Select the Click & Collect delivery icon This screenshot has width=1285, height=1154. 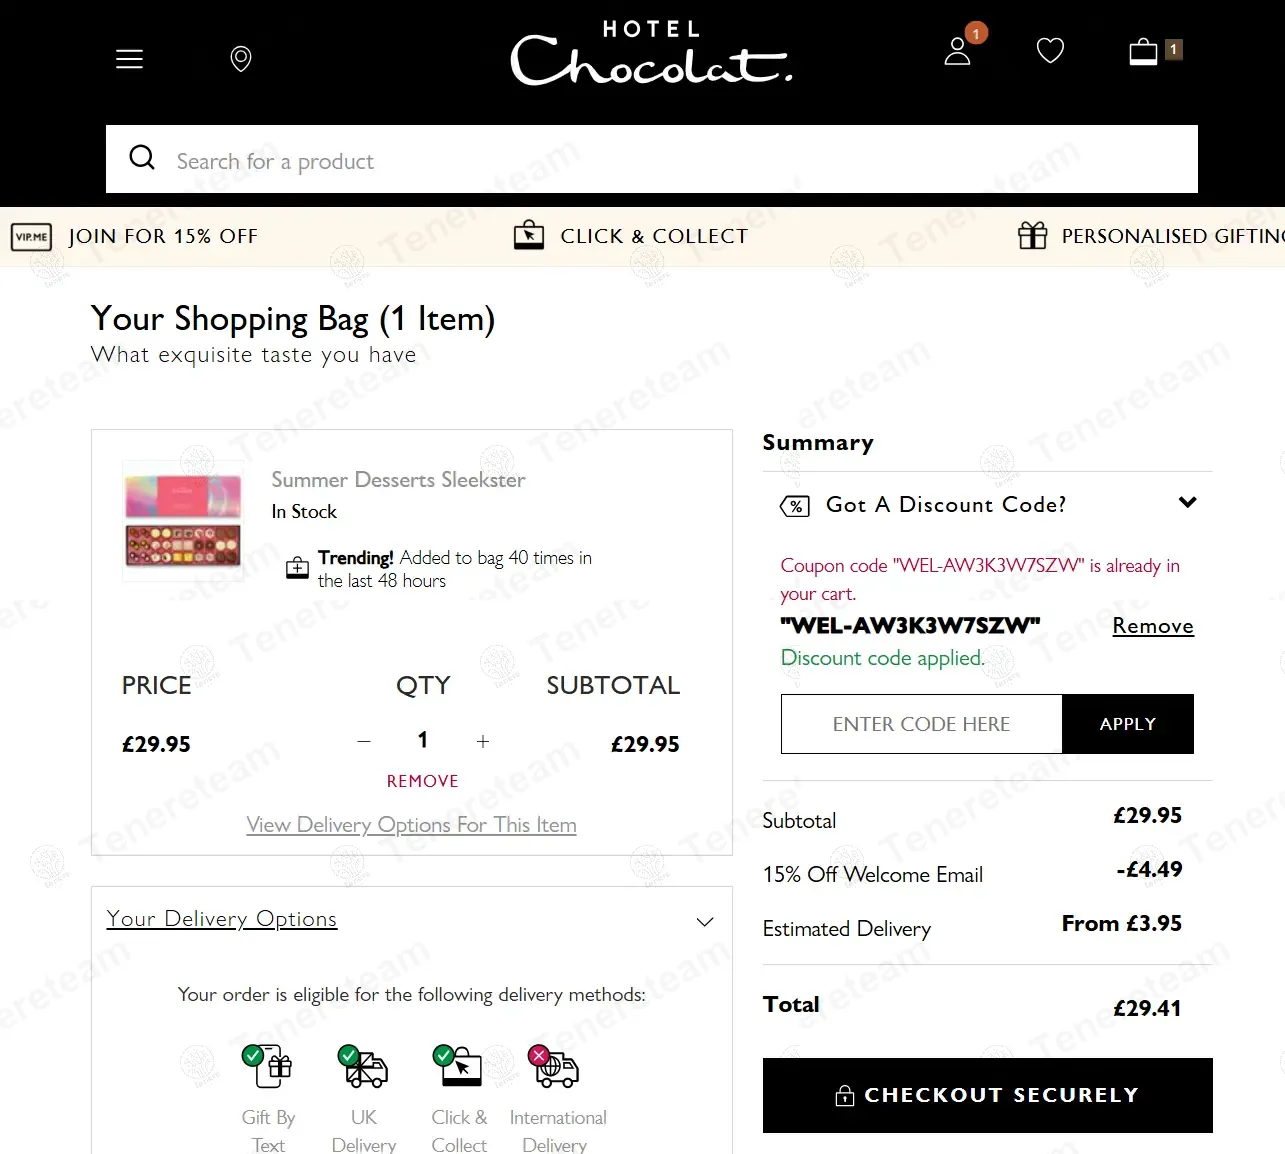pyautogui.click(x=458, y=1068)
